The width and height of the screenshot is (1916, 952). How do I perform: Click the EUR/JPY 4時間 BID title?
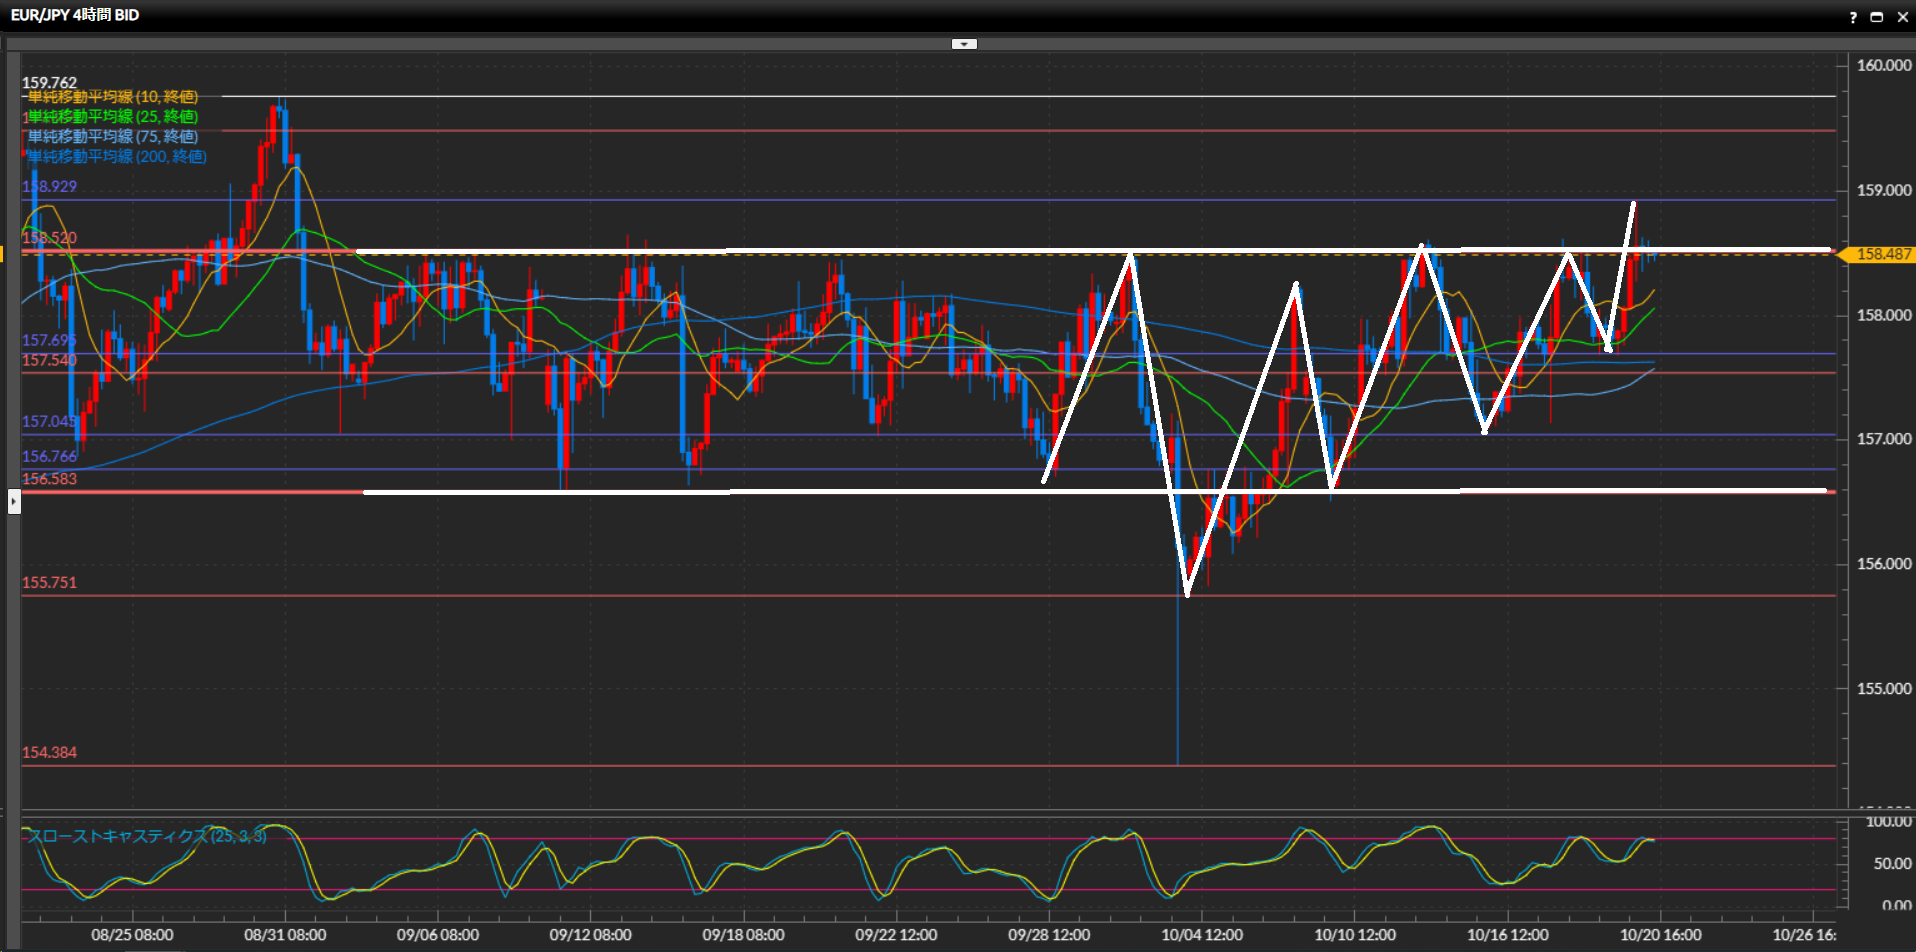pos(75,15)
